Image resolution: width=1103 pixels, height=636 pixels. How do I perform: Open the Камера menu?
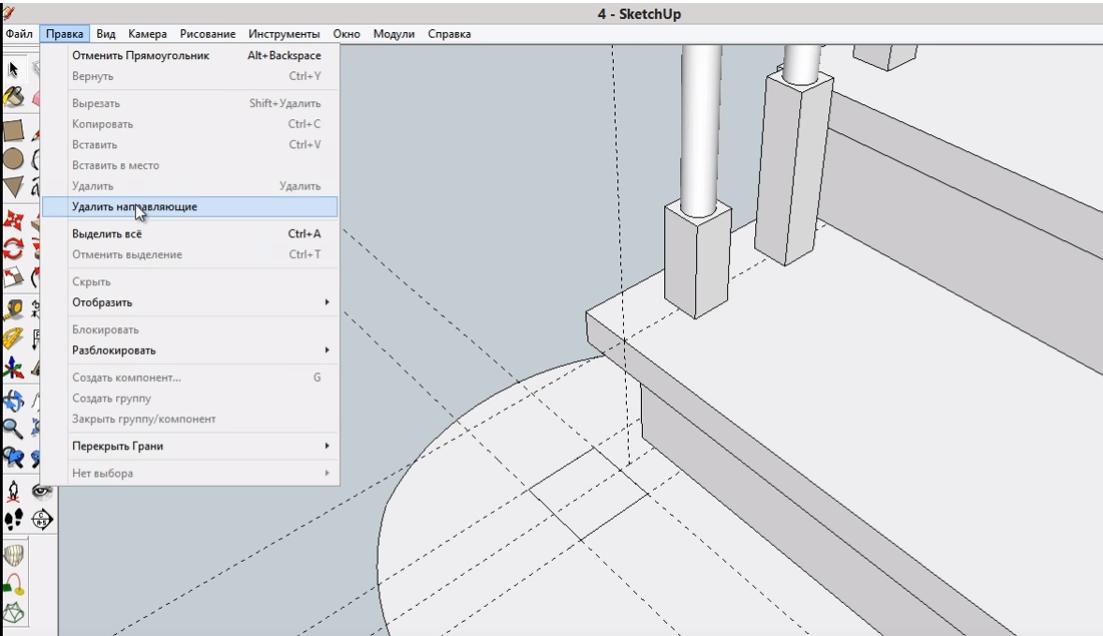(147, 34)
